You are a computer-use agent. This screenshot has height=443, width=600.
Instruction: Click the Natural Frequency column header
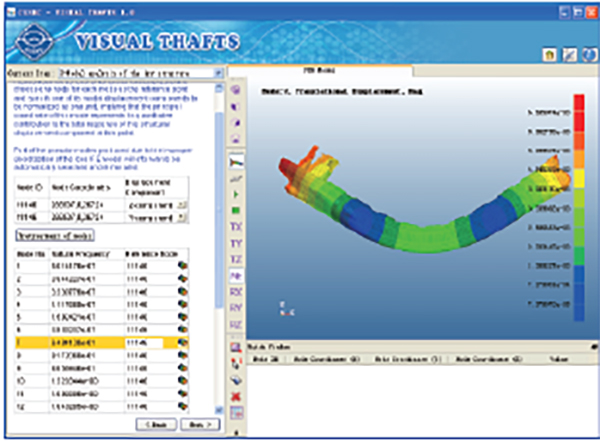[x=81, y=254]
